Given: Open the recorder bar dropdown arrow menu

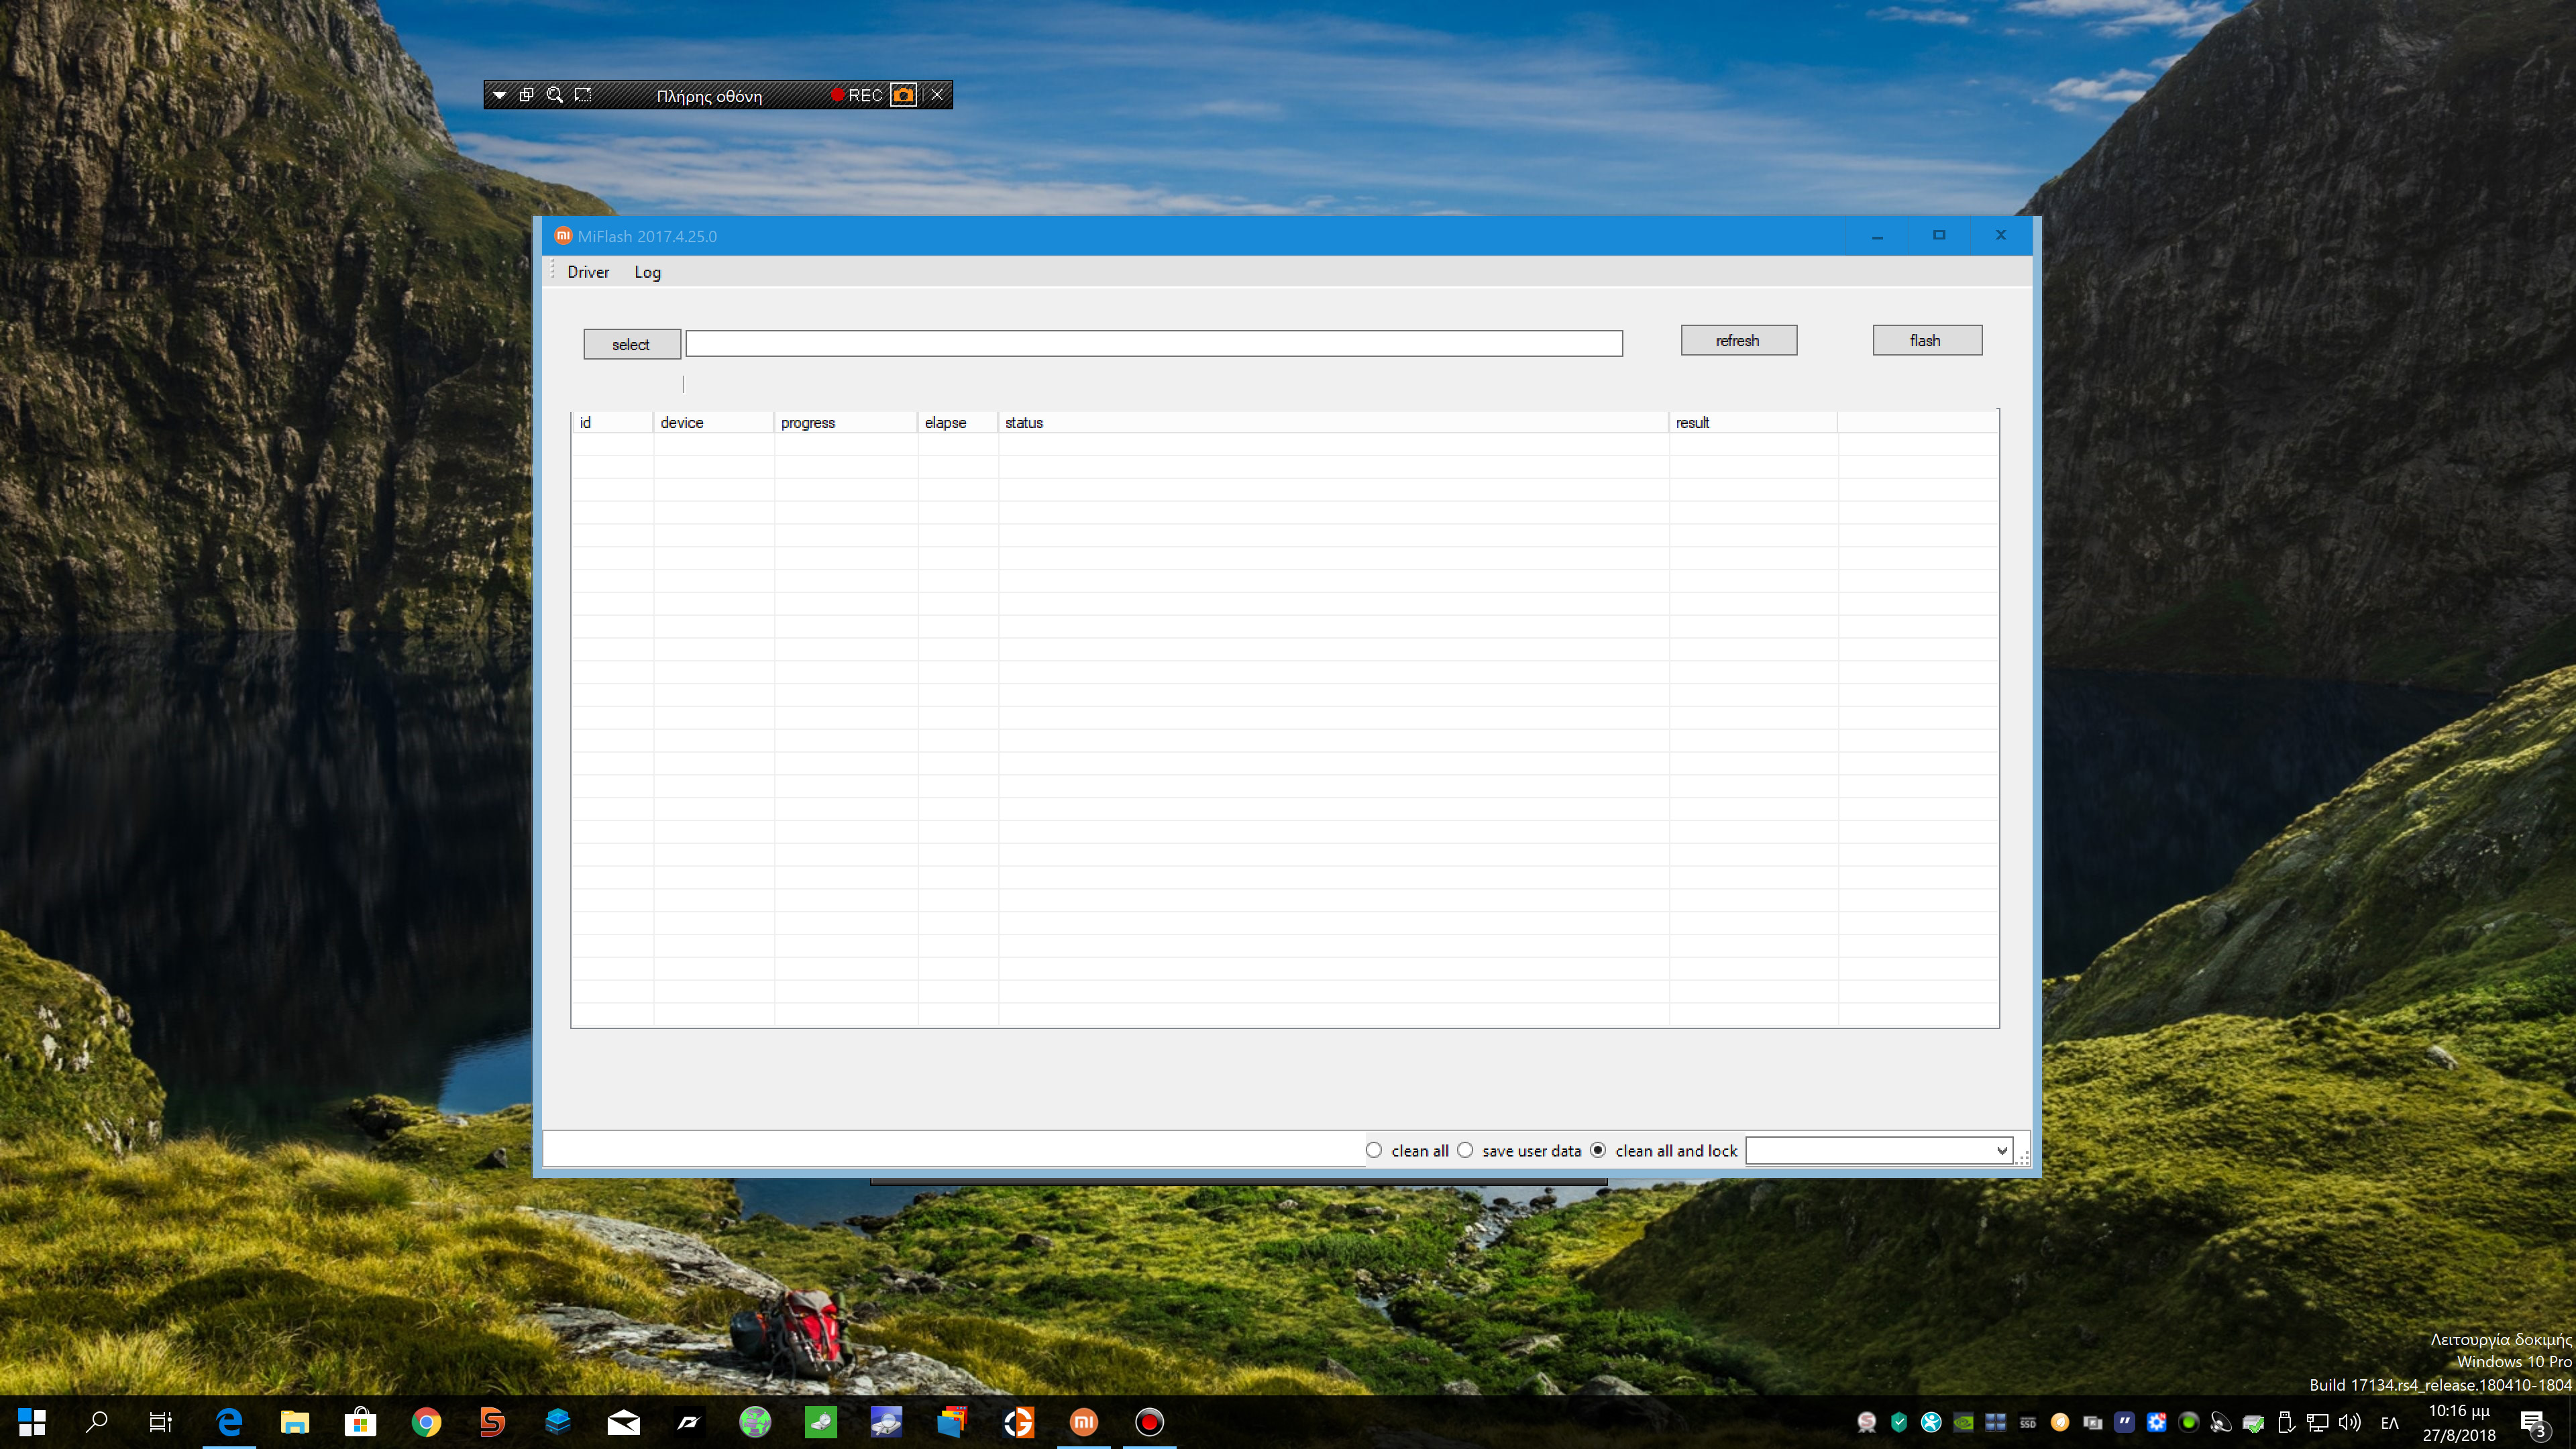Looking at the screenshot, I should point(499,95).
